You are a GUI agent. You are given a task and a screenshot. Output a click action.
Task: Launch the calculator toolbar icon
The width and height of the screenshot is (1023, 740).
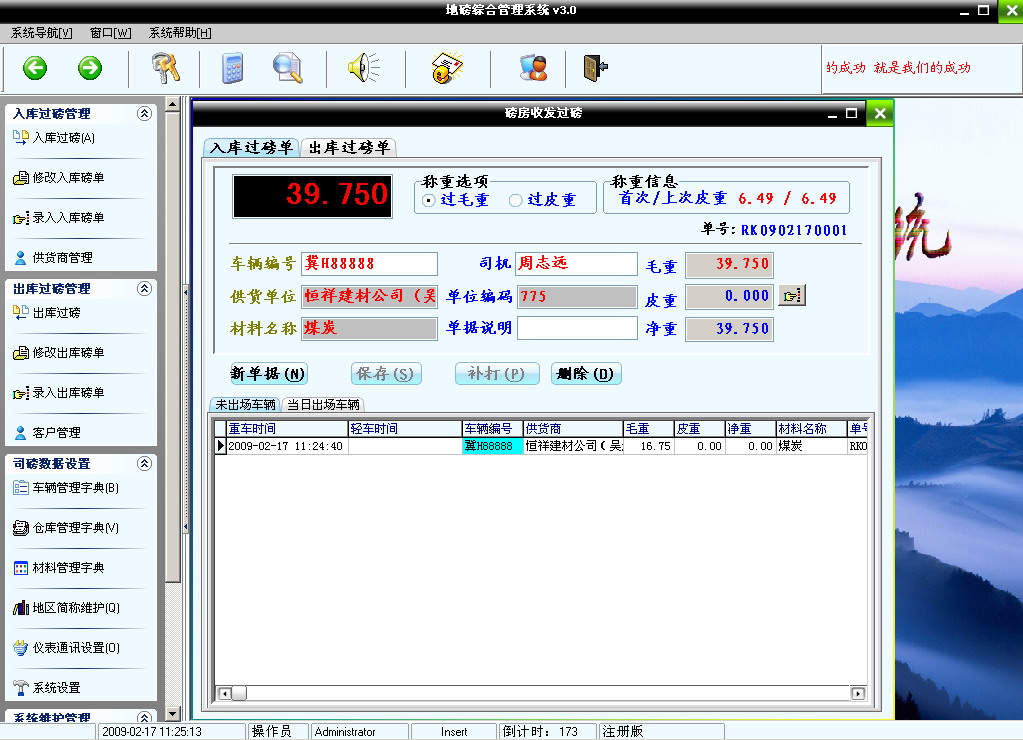pyautogui.click(x=234, y=68)
